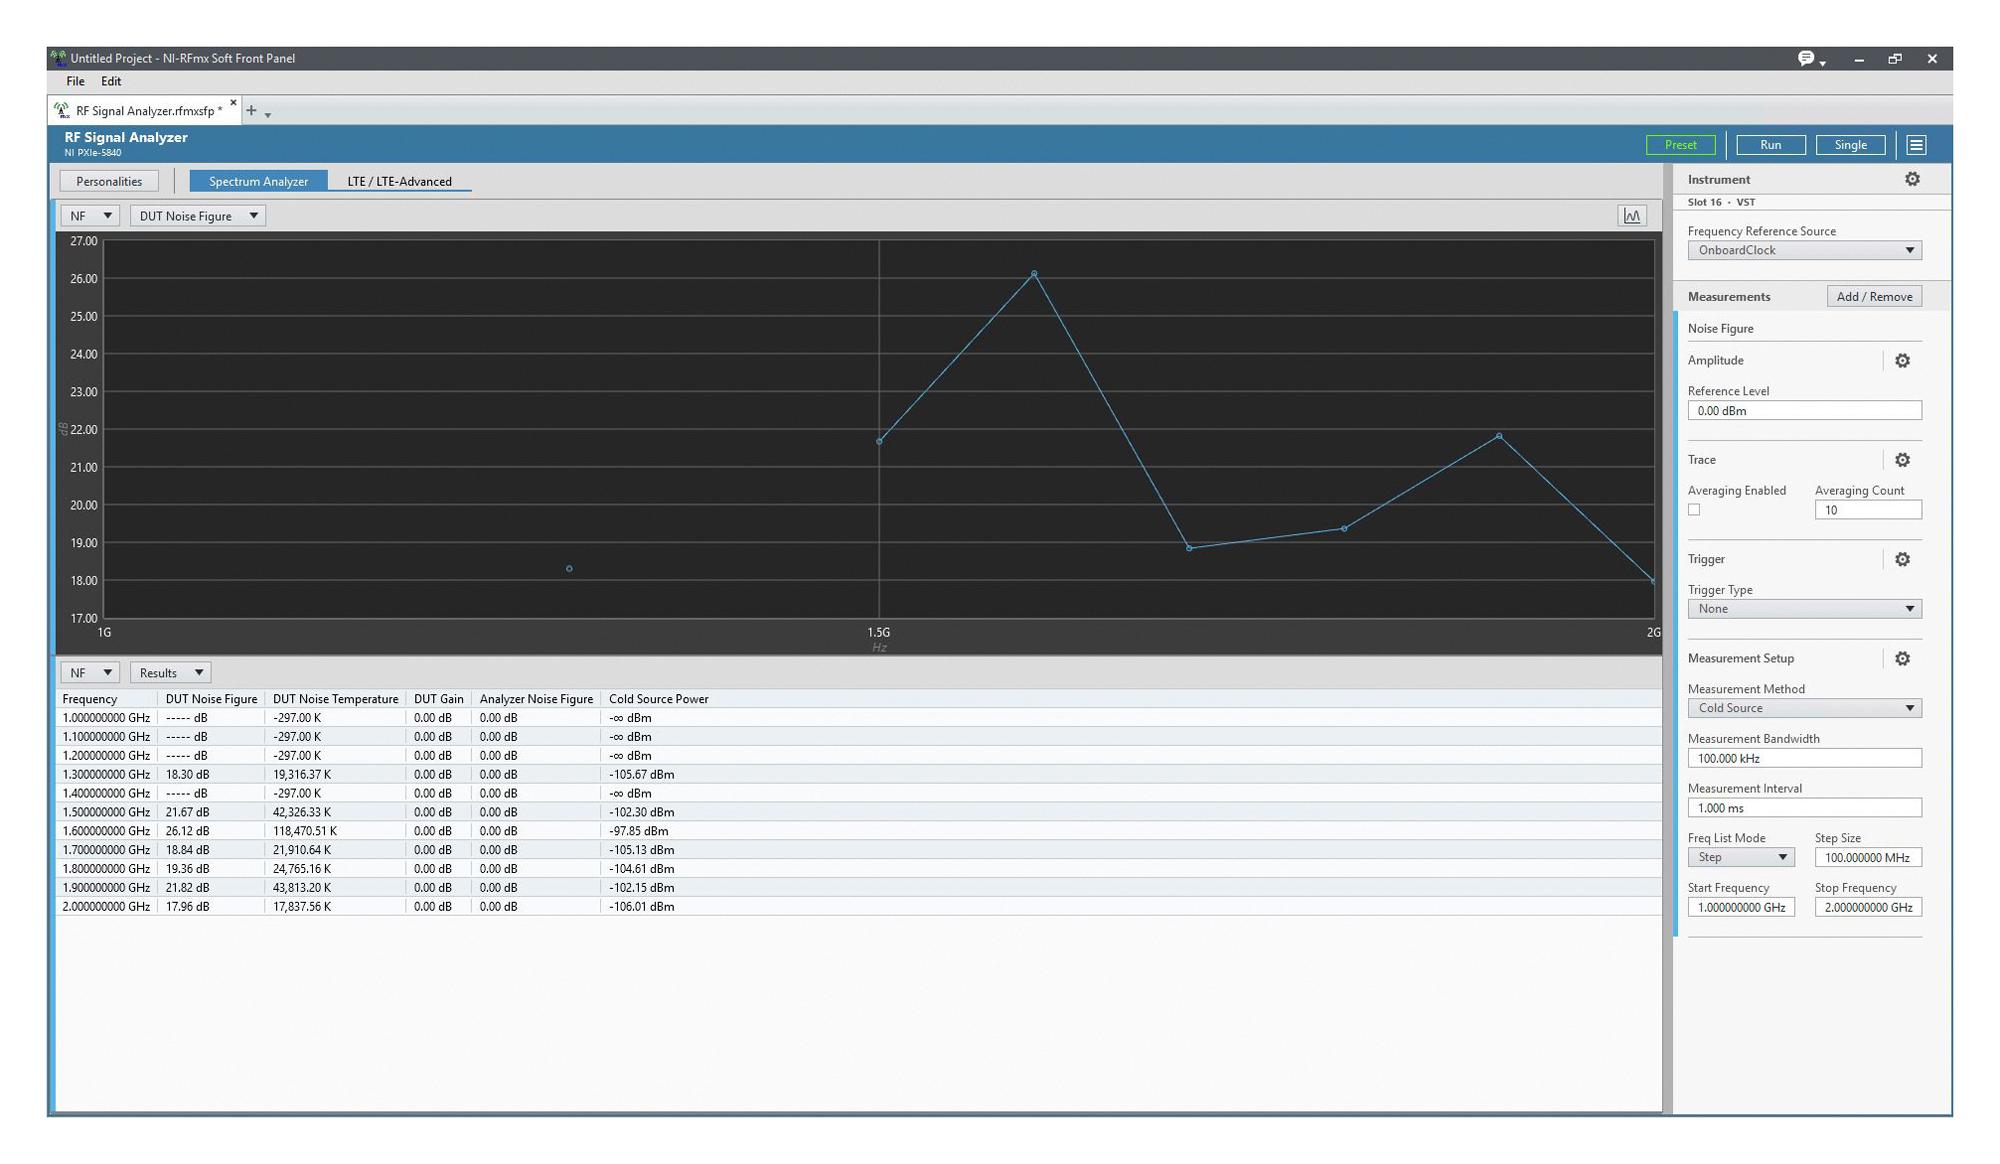Screen dimensions: 2000x1164
Task: Enable Averaging by checking Averaging Enabled checkbox
Action: pyautogui.click(x=1693, y=509)
